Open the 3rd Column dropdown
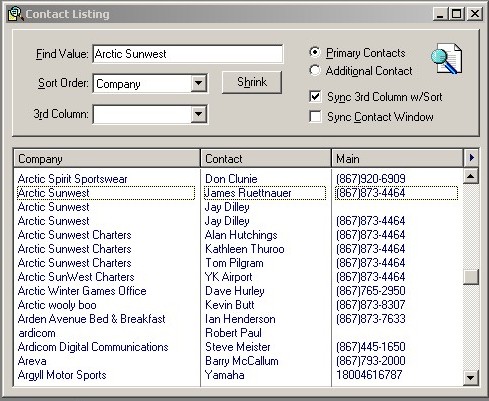The image size is (489, 401). tap(199, 114)
